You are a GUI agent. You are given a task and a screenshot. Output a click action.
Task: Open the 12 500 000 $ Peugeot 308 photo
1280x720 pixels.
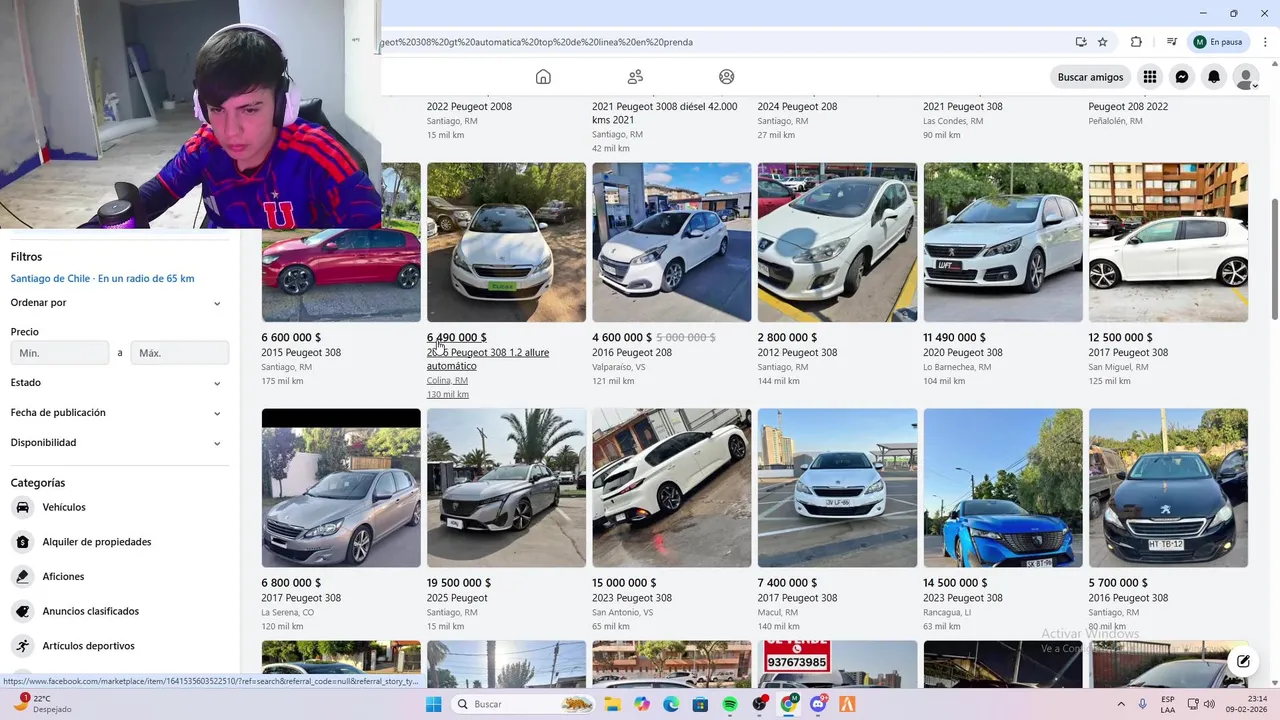tap(1168, 242)
